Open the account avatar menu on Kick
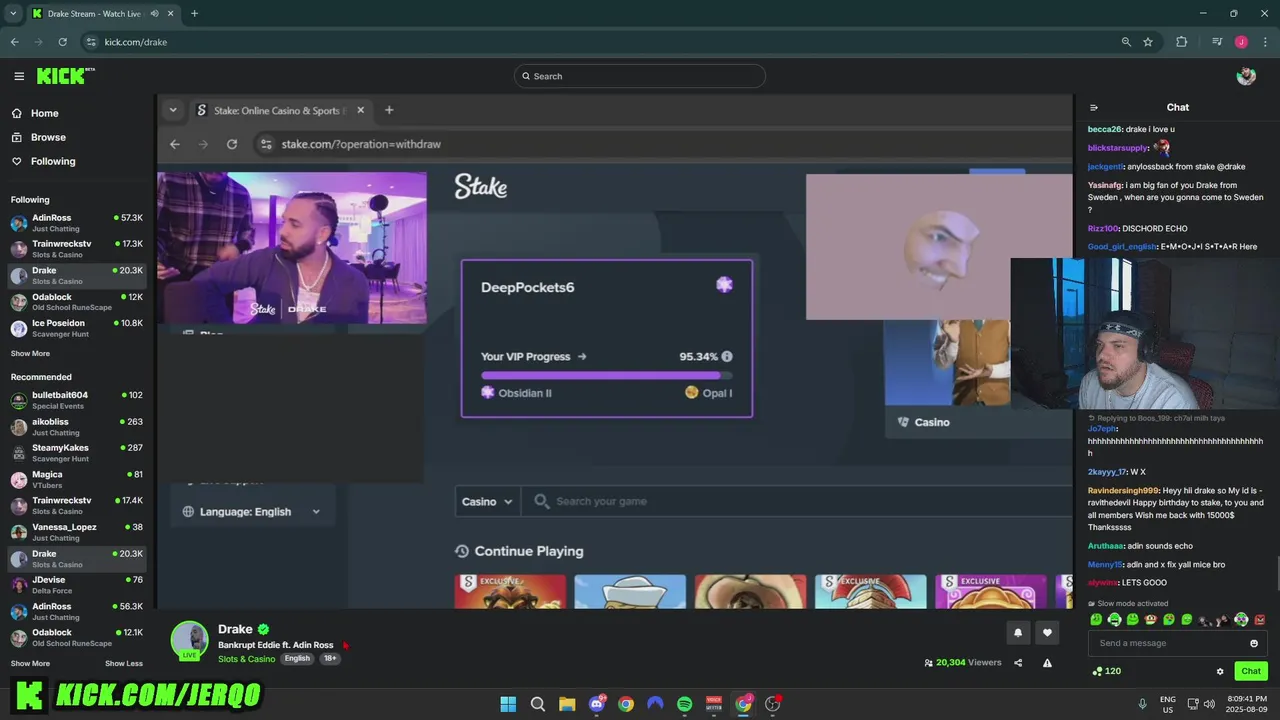1280x720 pixels. tap(1246, 76)
